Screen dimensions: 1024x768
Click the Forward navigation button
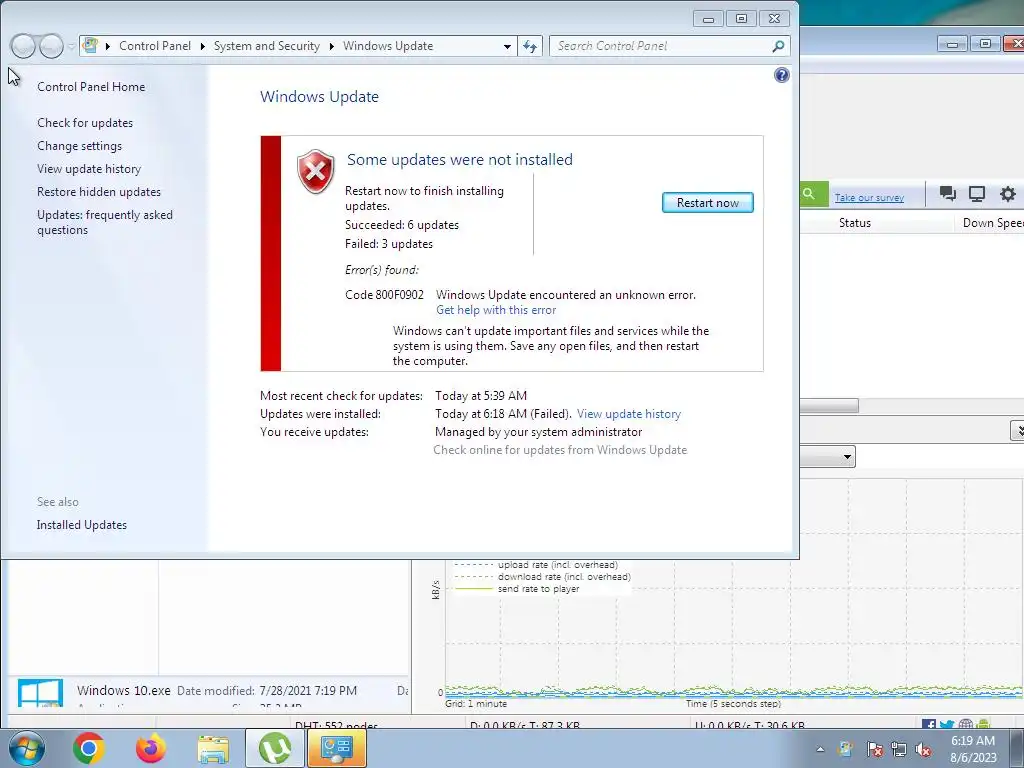(x=52, y=46)
